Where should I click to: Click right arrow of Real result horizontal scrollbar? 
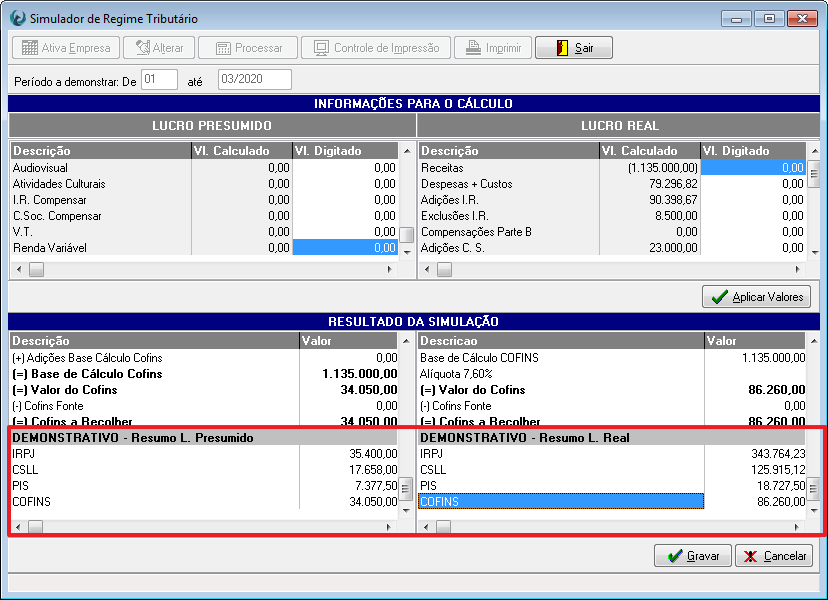[x=797, y=527]
